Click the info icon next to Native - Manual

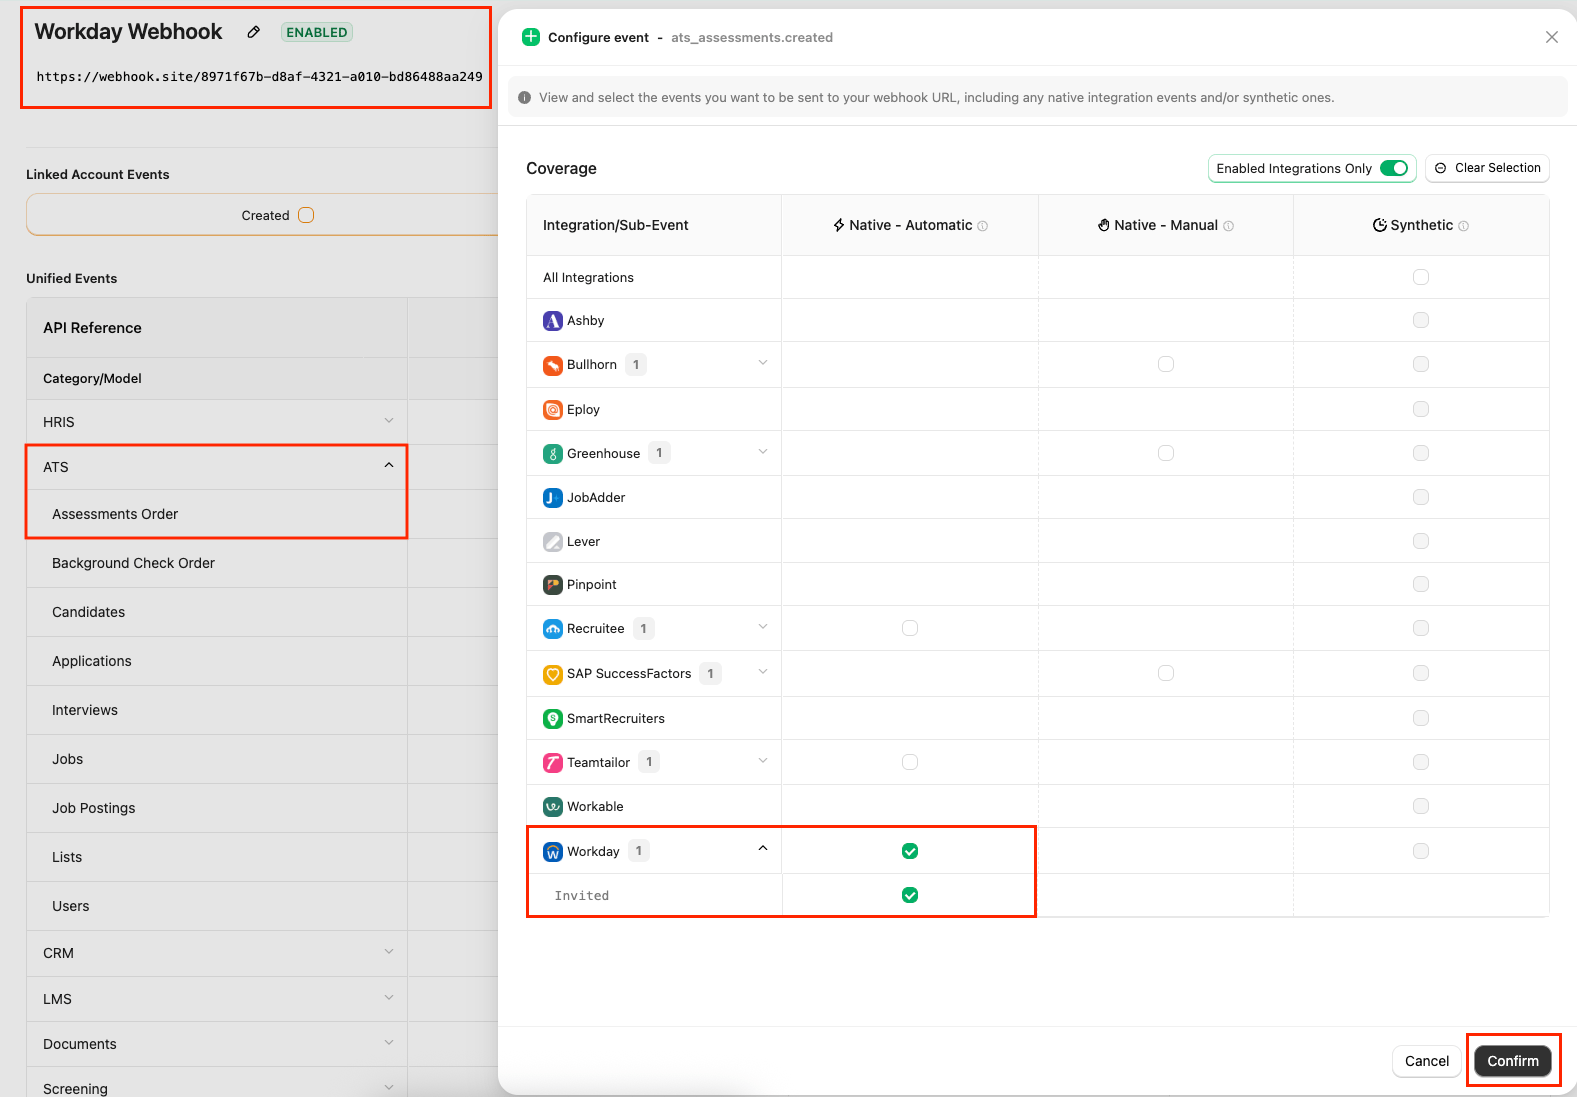tap(1228, 226)
